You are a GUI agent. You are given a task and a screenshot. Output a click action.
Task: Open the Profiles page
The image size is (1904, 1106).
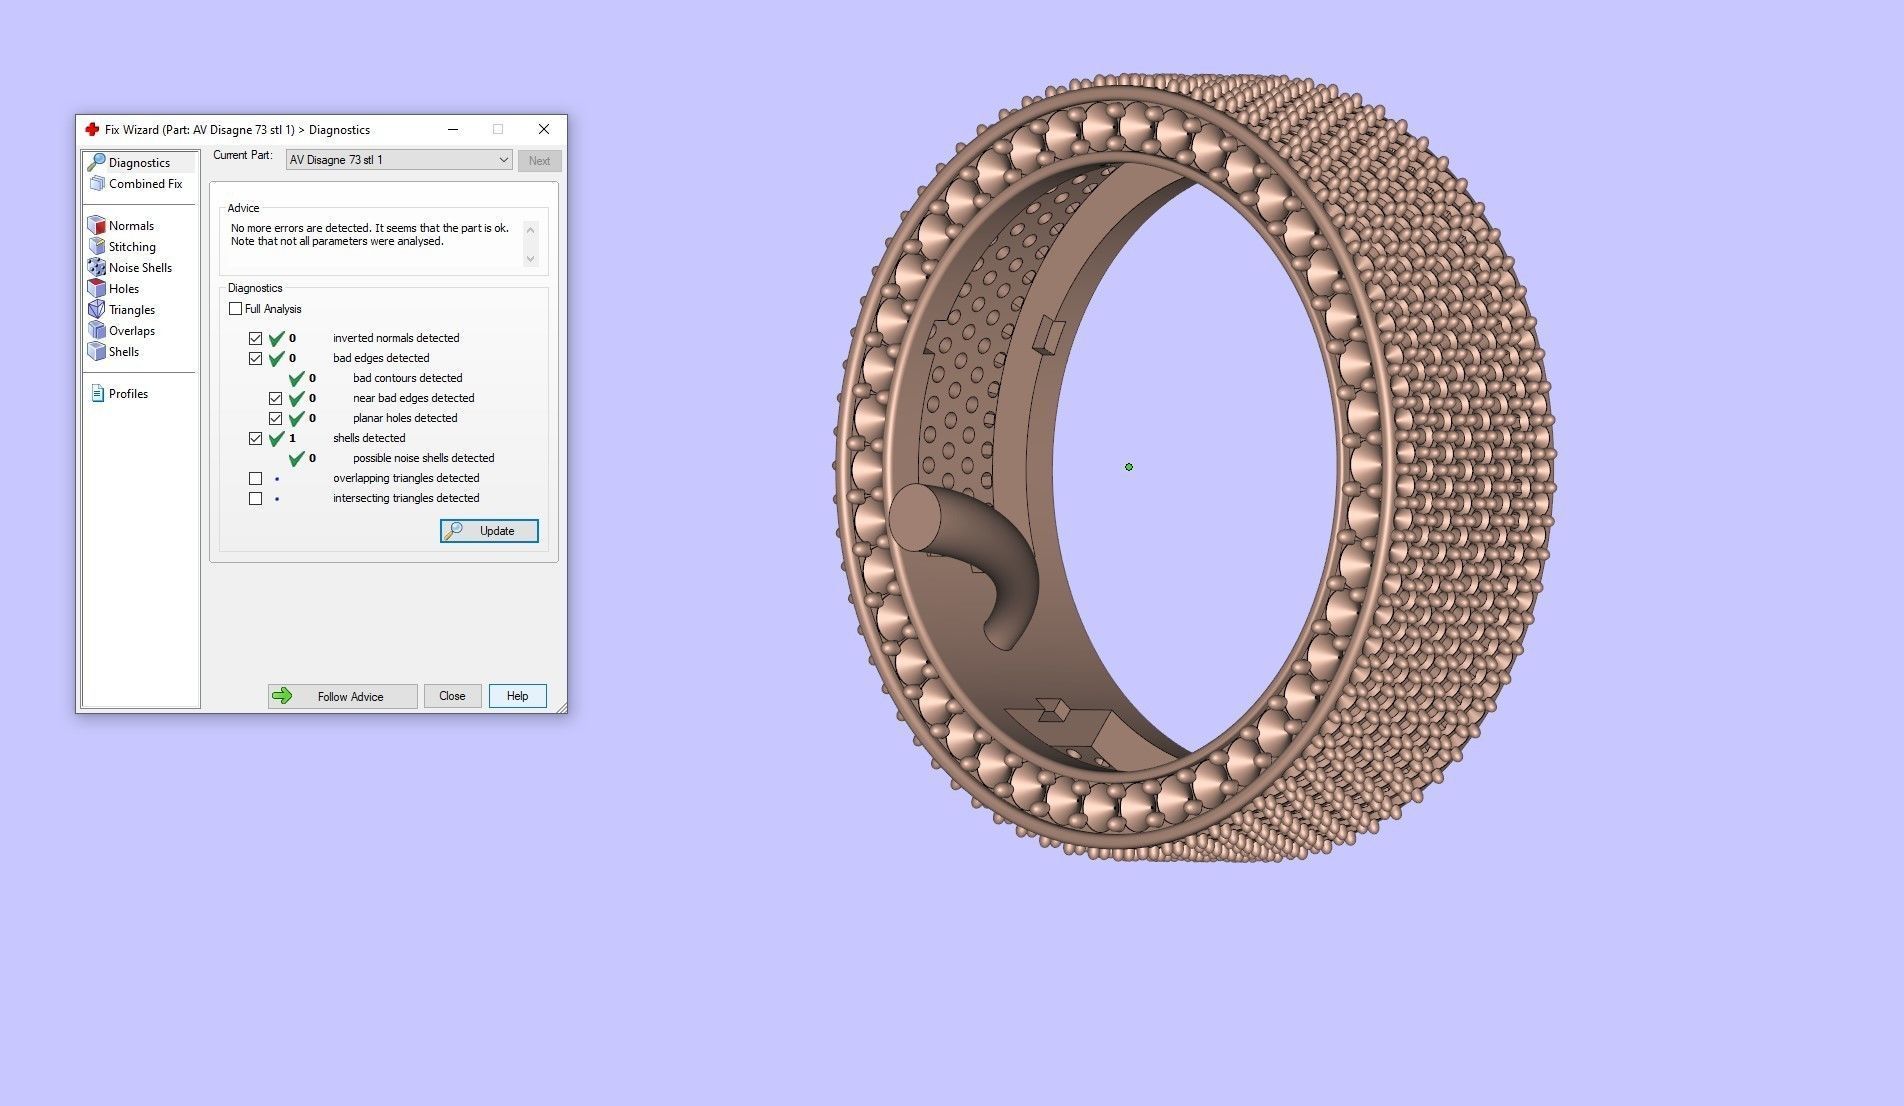pos(120,394)
